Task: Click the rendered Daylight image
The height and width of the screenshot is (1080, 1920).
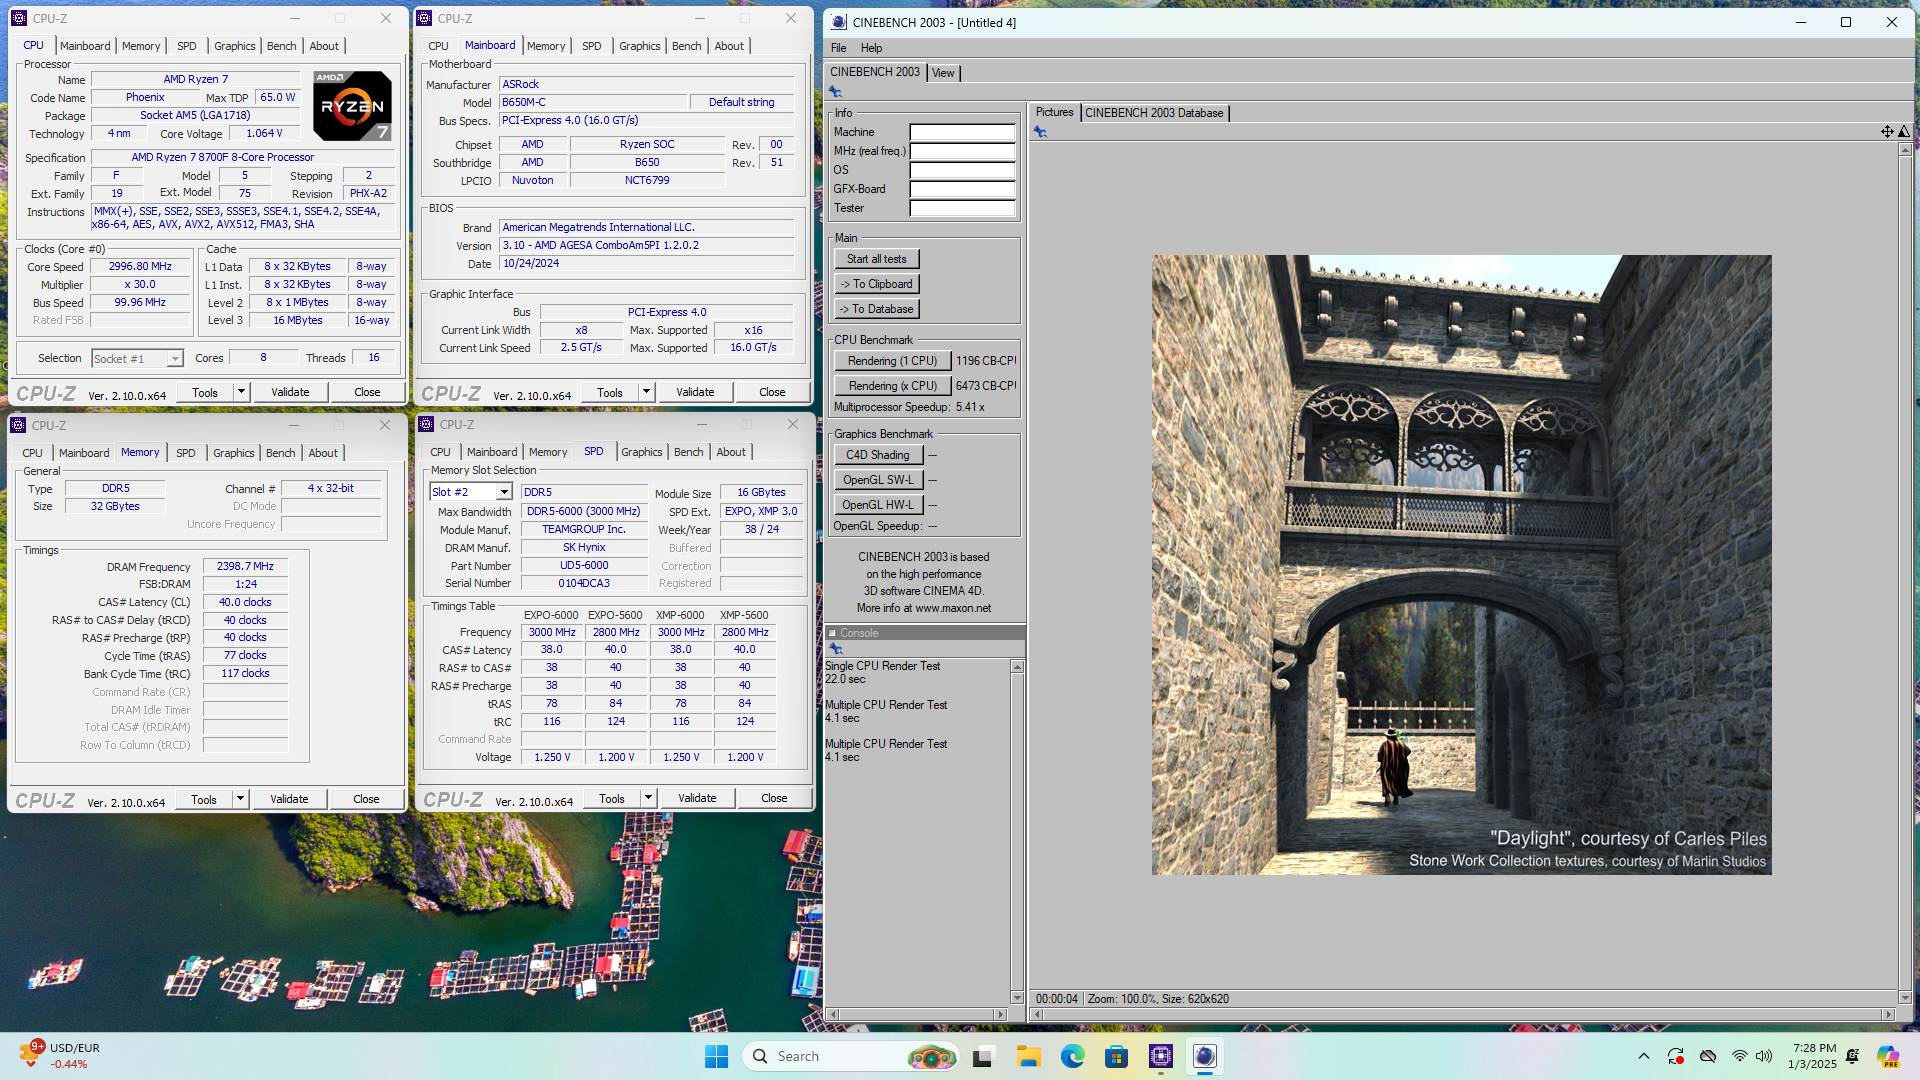Action: [x=1461, y=565]
